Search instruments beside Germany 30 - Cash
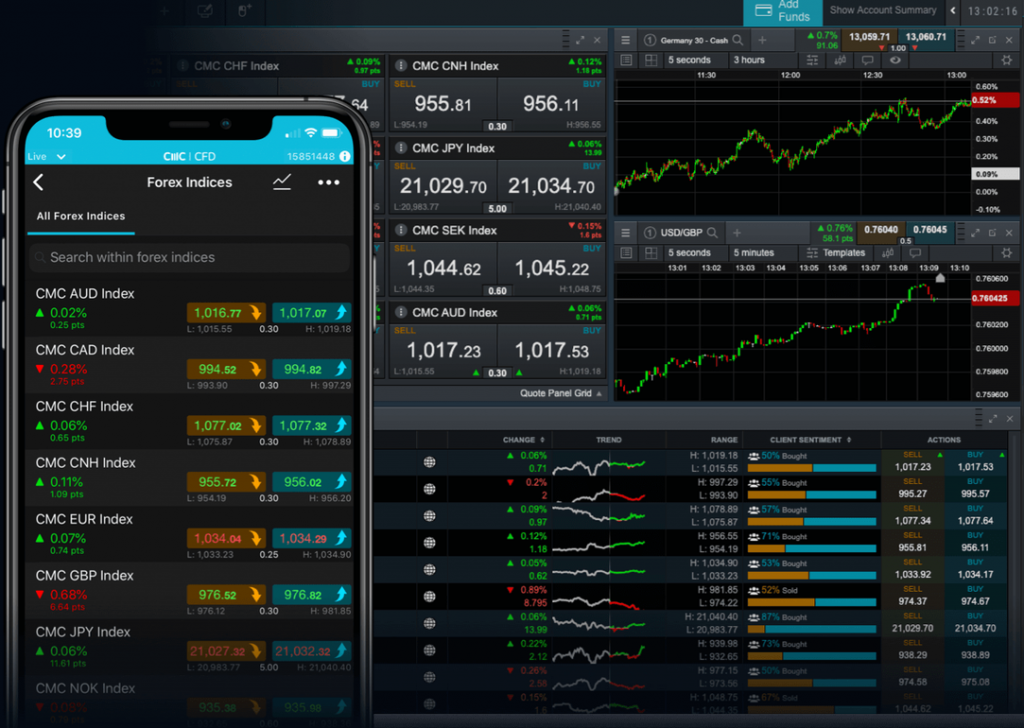The image size is (1024, 728). coord(738,40)
